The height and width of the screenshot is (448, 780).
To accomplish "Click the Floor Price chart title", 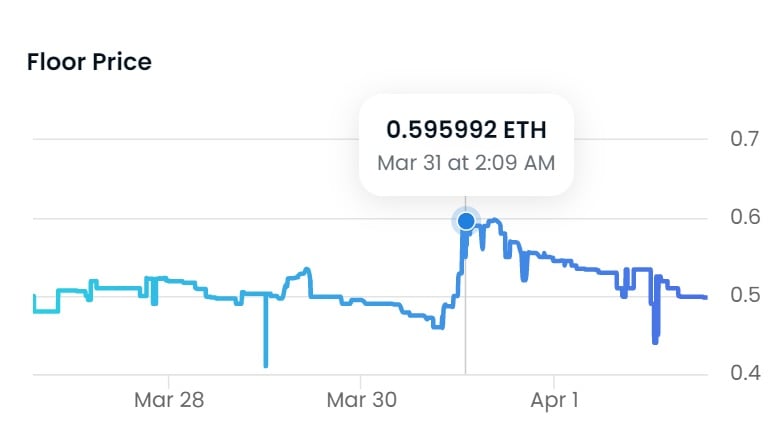I will pyautogui.click(x=90, y=62).
